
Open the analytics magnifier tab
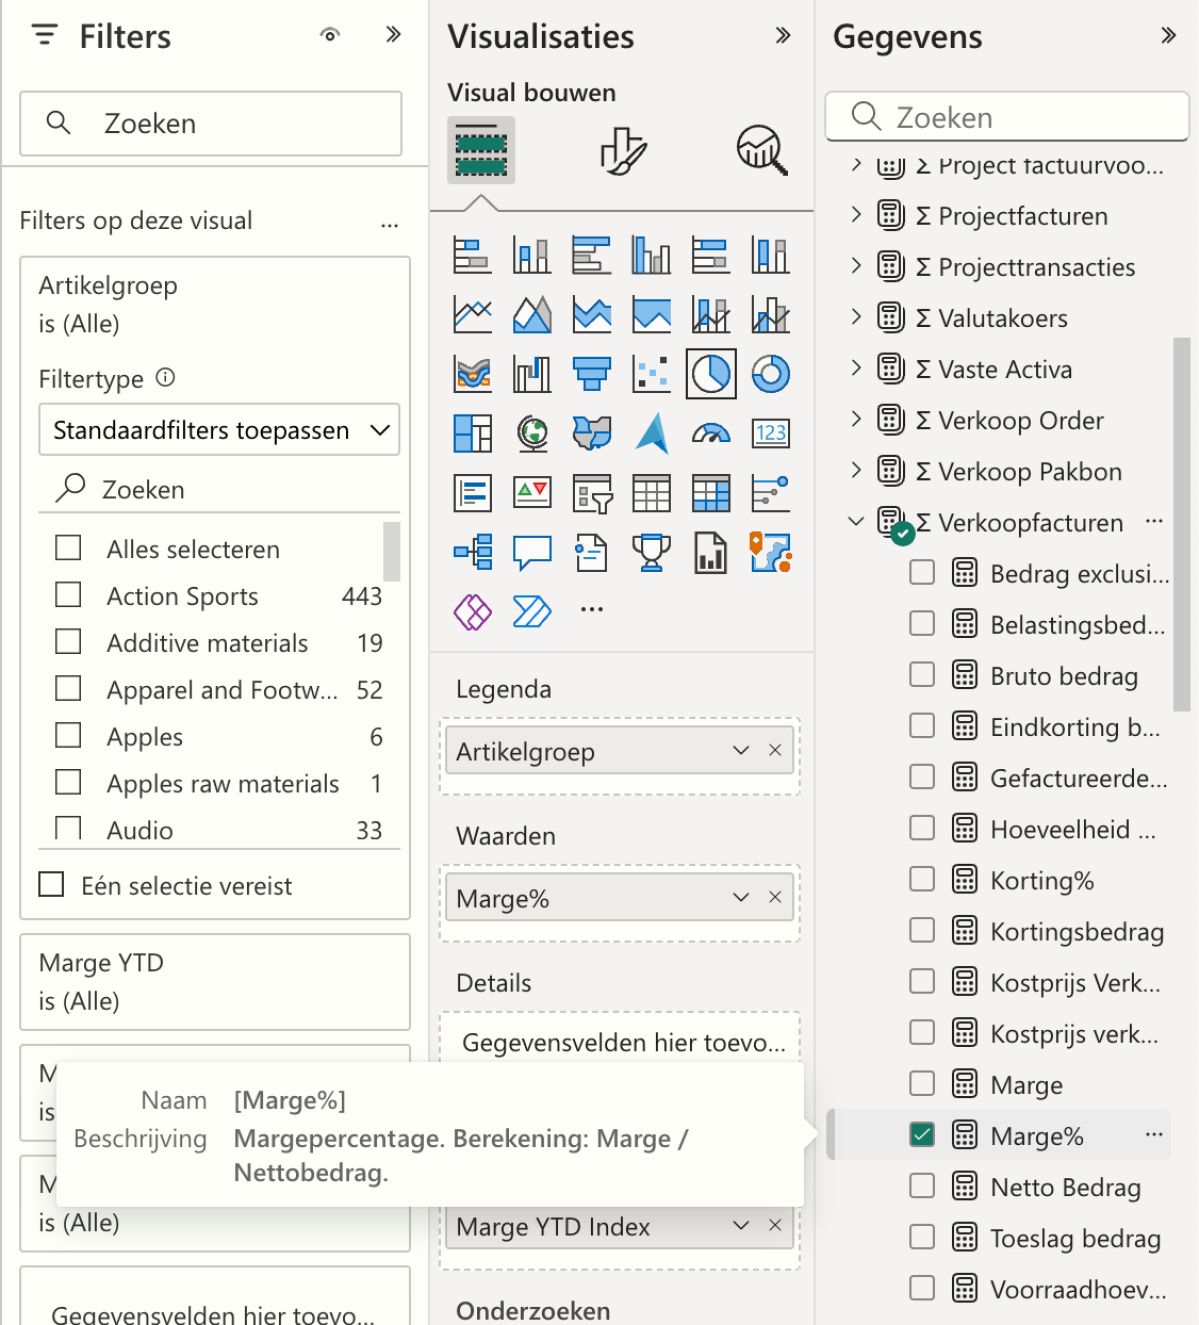762,151
